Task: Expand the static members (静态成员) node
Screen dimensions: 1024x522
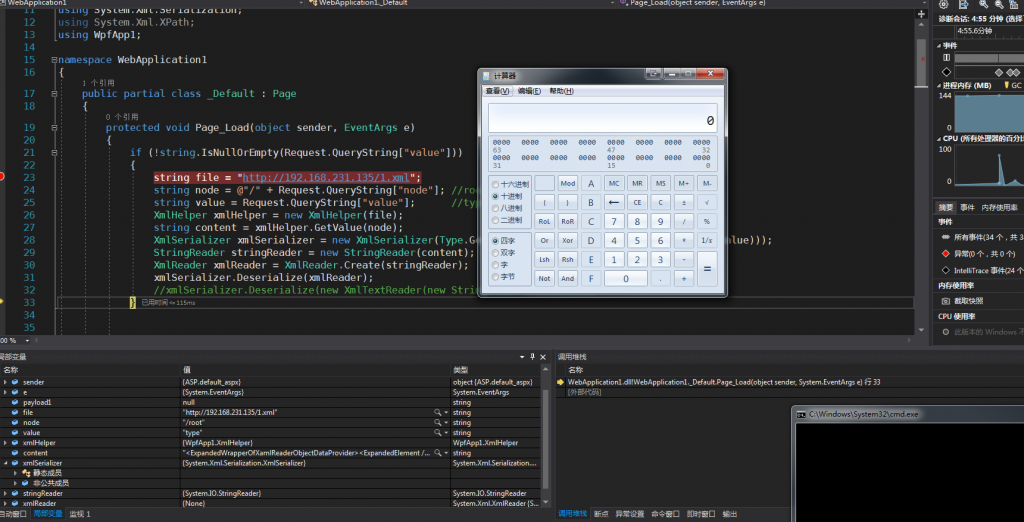Action: click(x=16, y=473)
